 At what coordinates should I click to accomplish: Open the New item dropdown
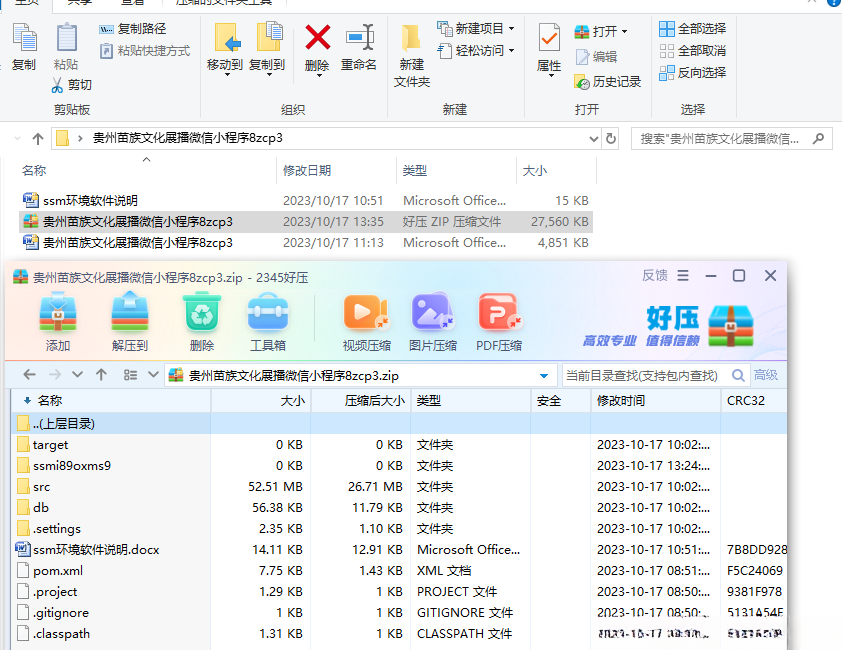click(476, 28)
